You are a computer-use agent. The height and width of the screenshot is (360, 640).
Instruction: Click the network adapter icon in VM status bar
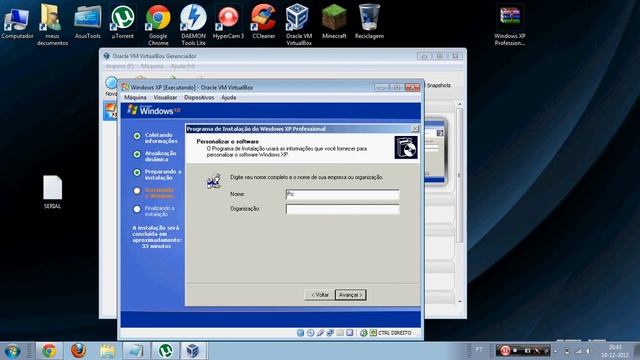[330, 333]
